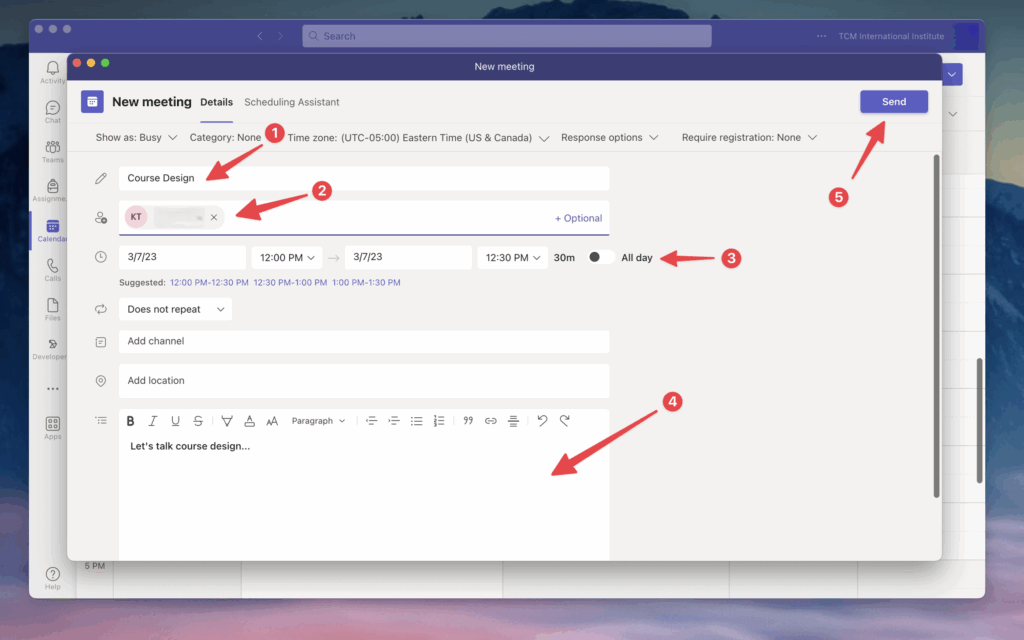Remove the KT attendee chip
This screenshot has height=640, width=1024.
pos(214,217)
